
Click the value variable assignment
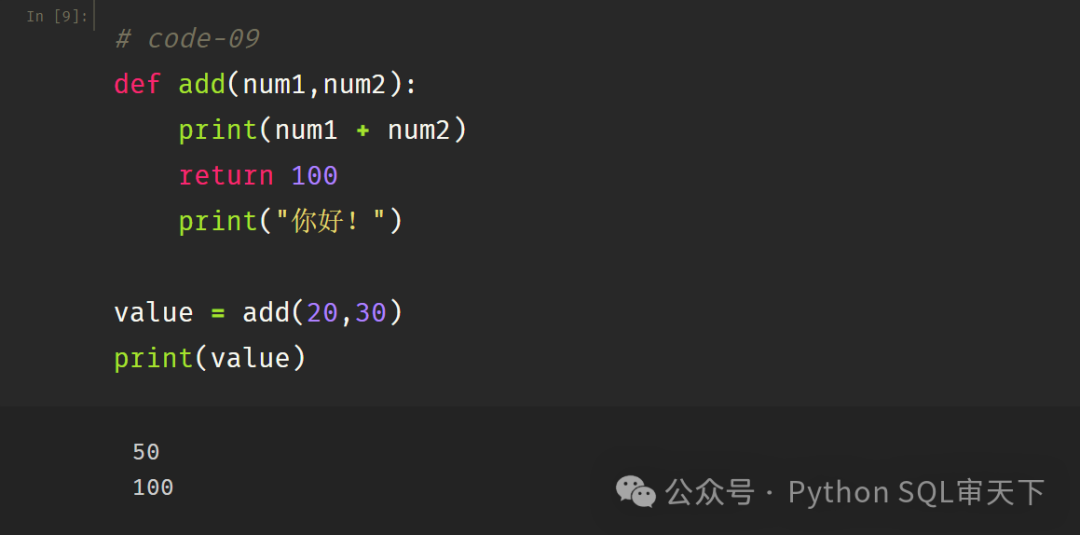click(x=154, y=313)
